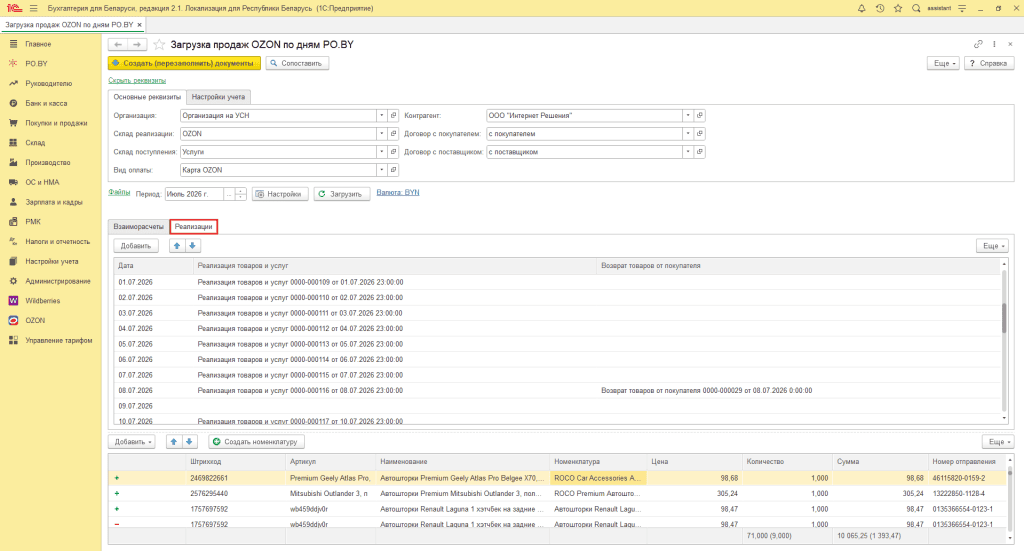Add form to favorites star icon
The width and height of the screenshot is (1024, 551).
coord(159,44)
